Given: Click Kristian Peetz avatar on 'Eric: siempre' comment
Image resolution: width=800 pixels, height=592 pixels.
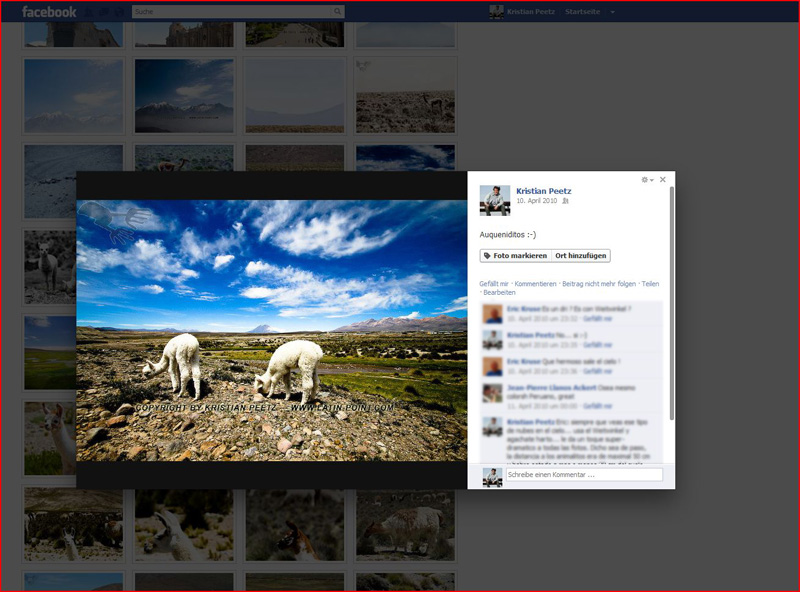Looking at the screenshot, I should (492, 427).
